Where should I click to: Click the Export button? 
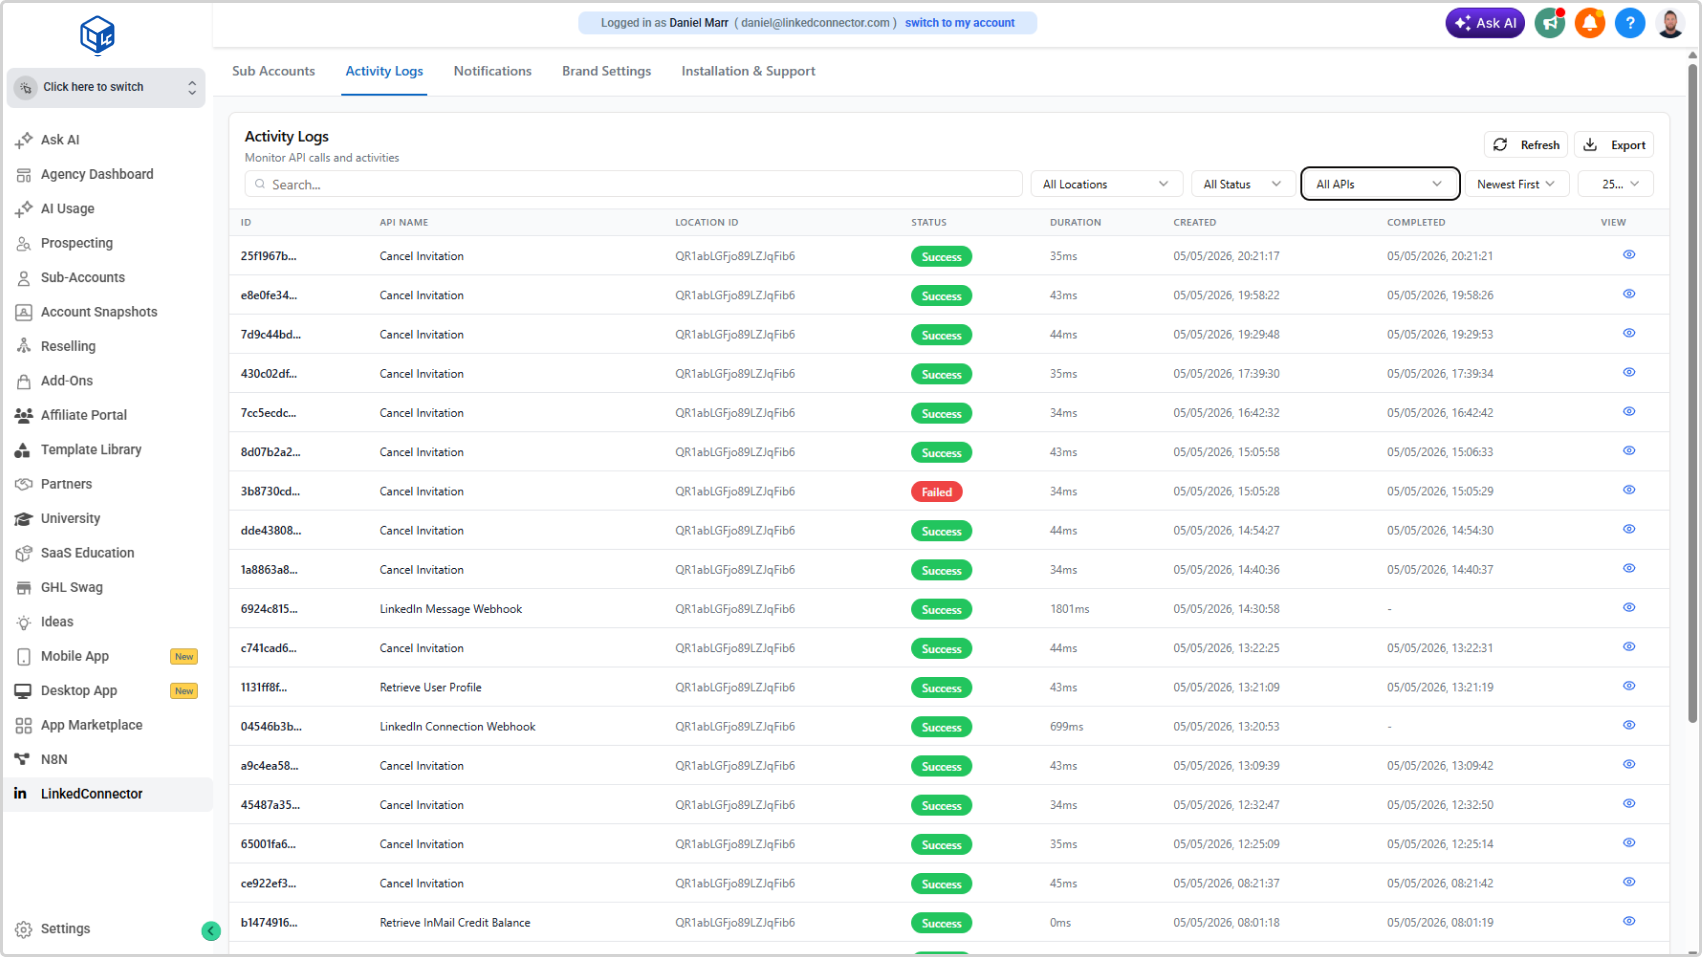1614,145
